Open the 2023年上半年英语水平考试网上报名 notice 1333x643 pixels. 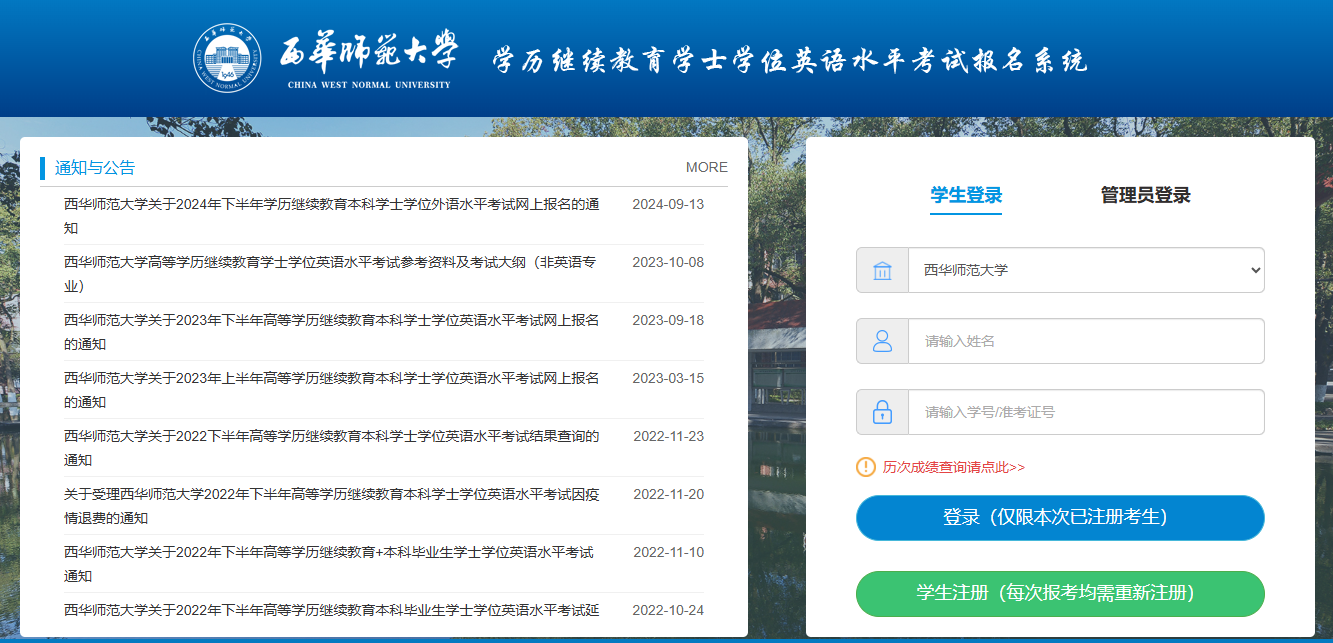pos(332,390)
